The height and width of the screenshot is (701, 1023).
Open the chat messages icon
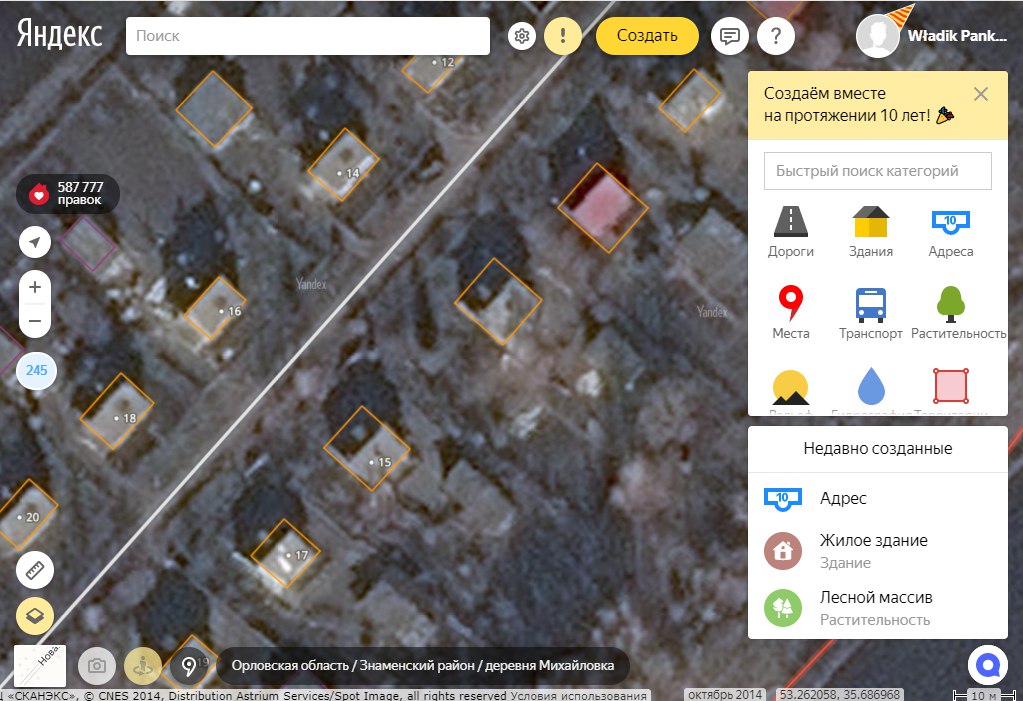729,36
